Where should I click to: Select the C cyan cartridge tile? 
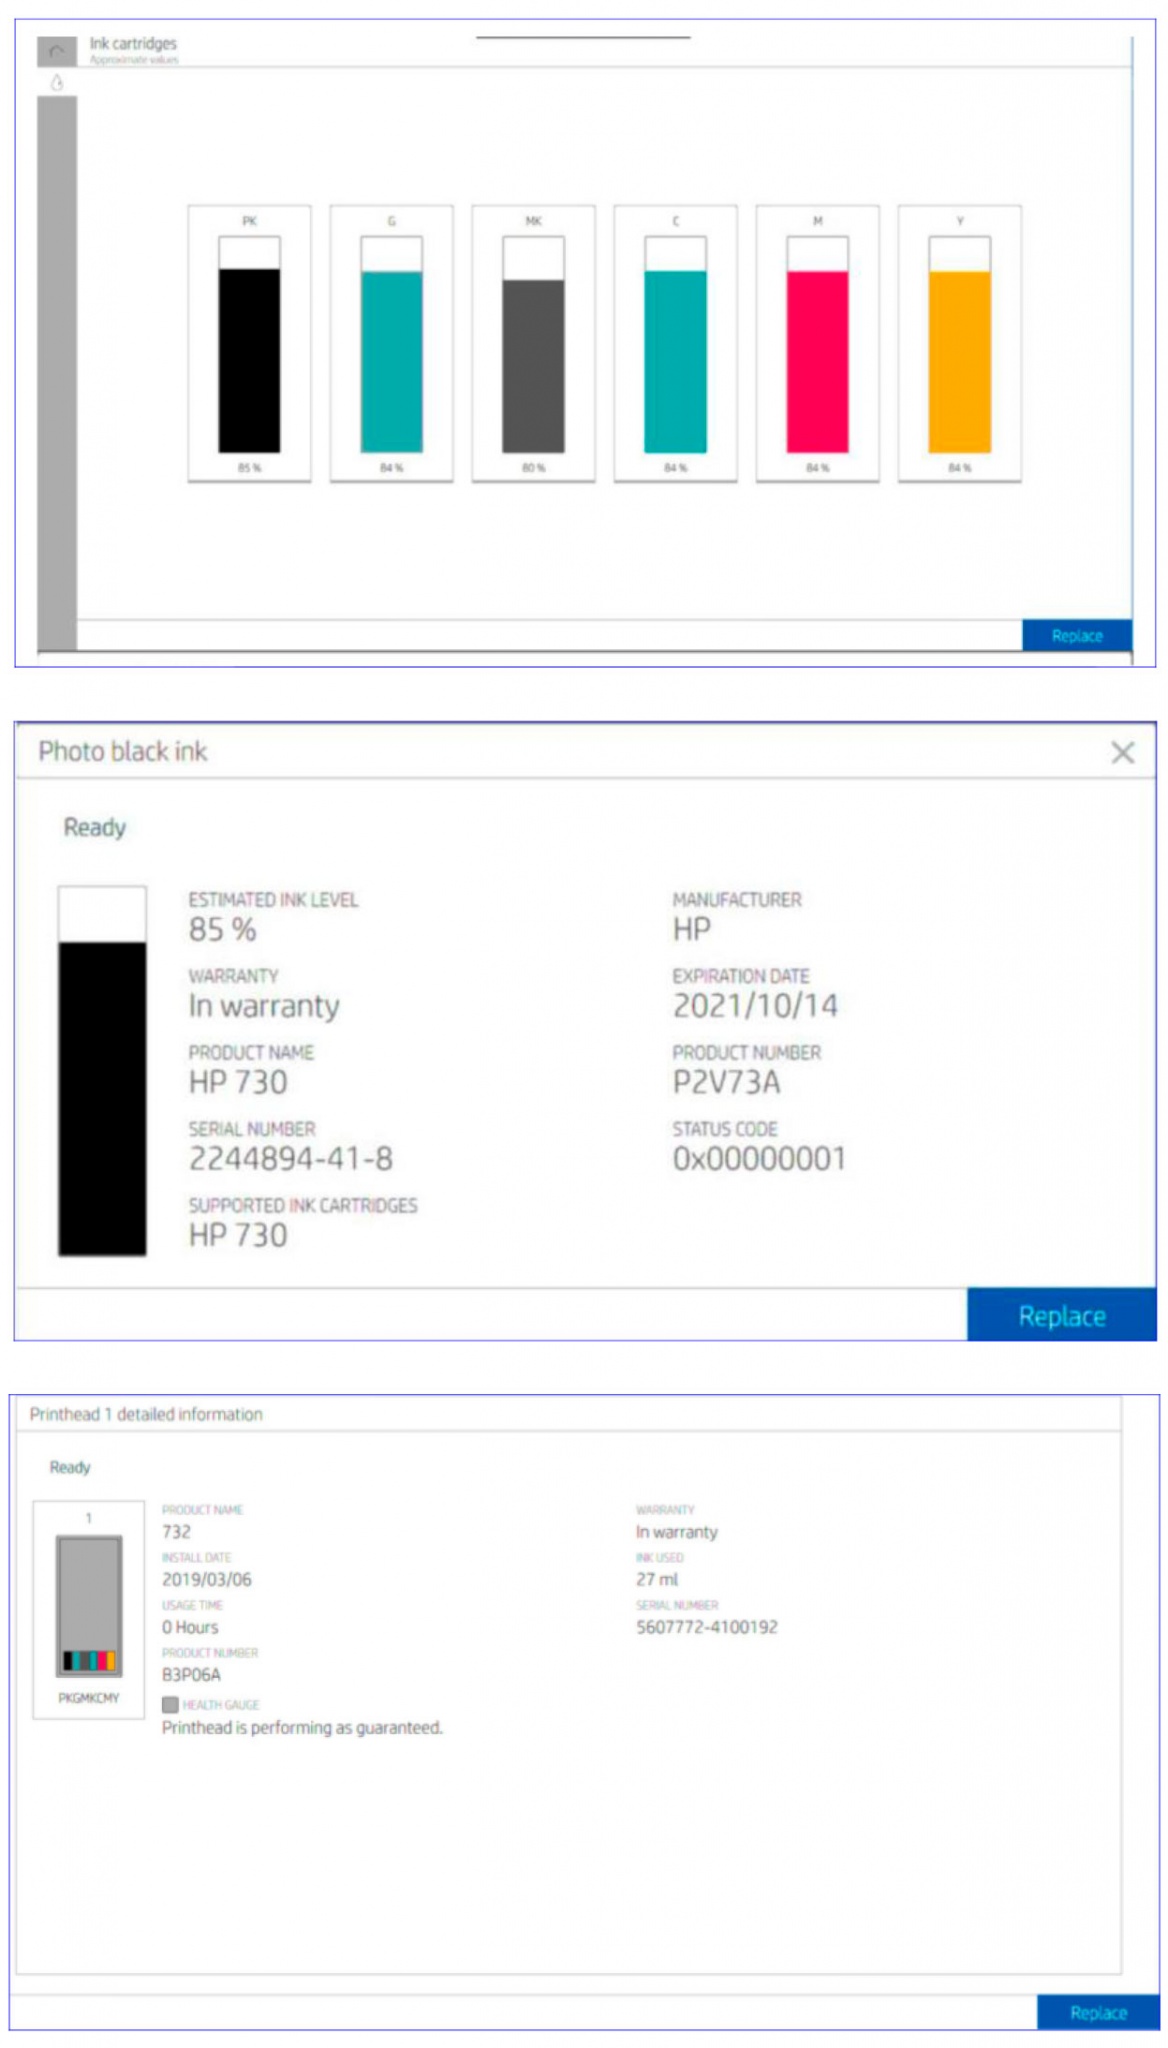point(675,344)
